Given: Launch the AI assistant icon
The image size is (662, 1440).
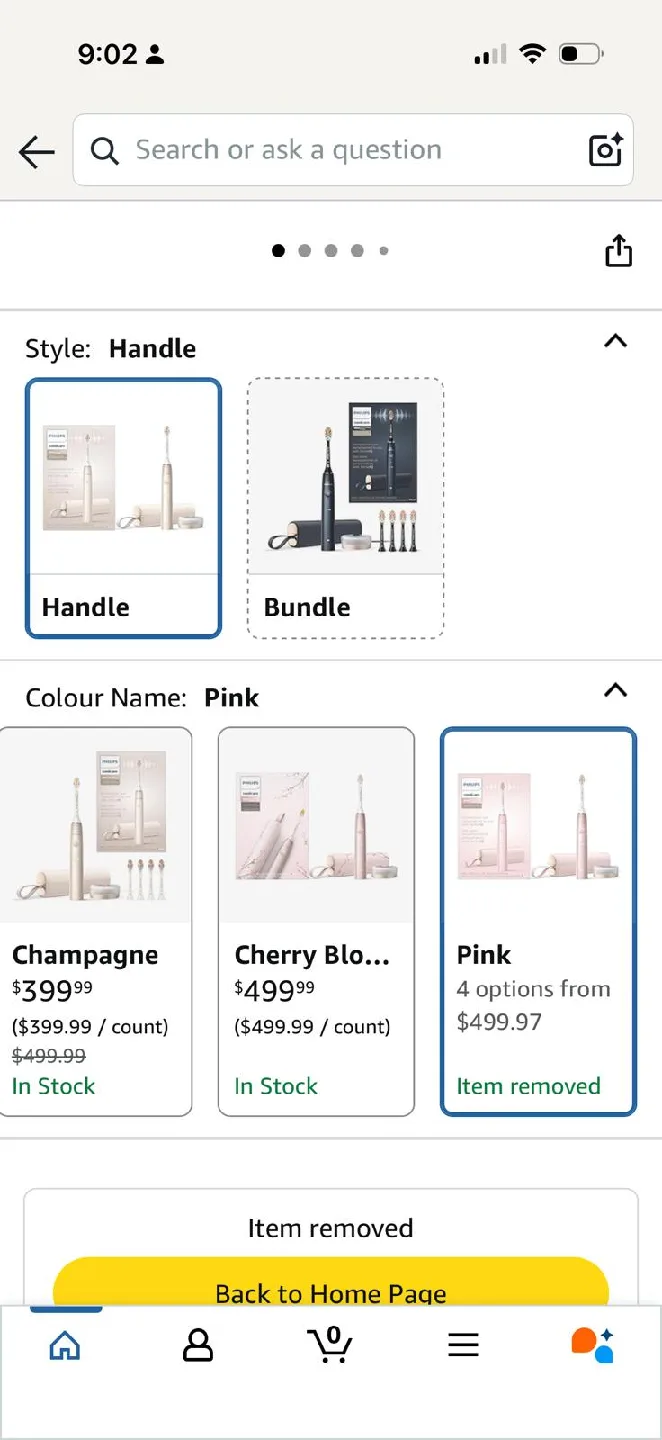Looking at the screenshot, I should pyautogui.click(x=592, y=1345).
